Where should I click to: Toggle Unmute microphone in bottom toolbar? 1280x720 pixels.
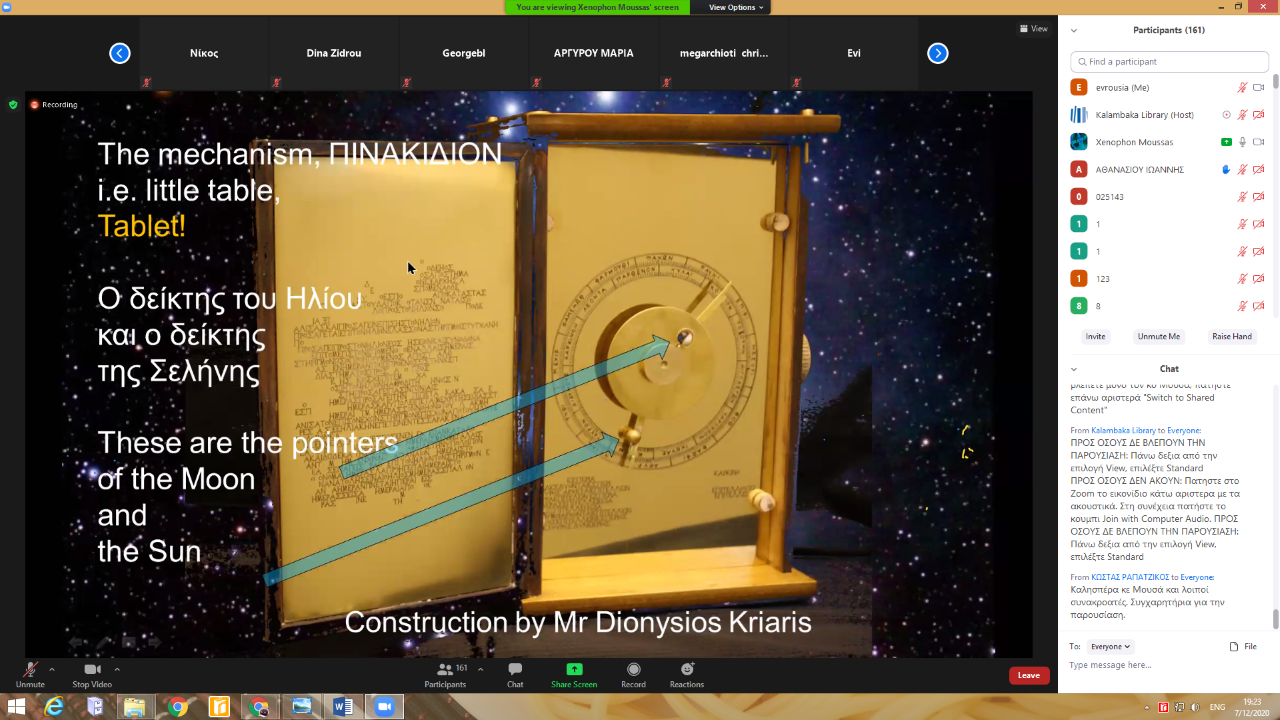[x=30, y=670]
